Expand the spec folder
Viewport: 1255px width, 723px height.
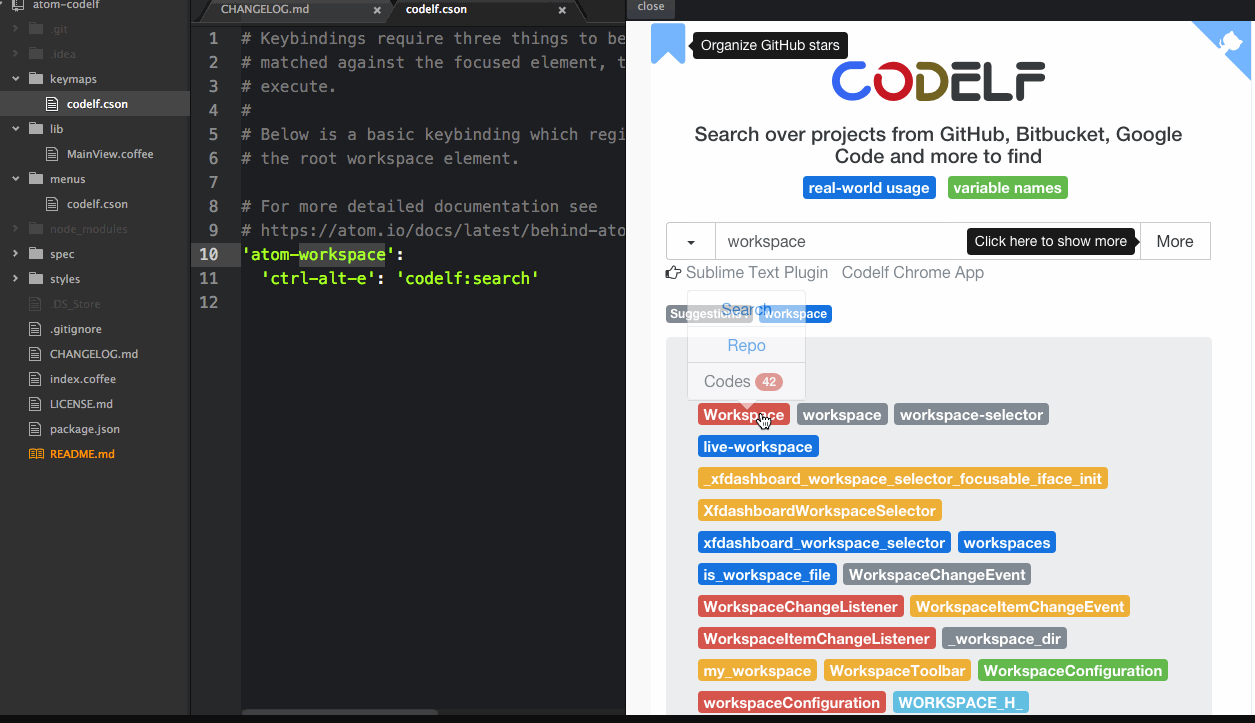click(15, 254)
